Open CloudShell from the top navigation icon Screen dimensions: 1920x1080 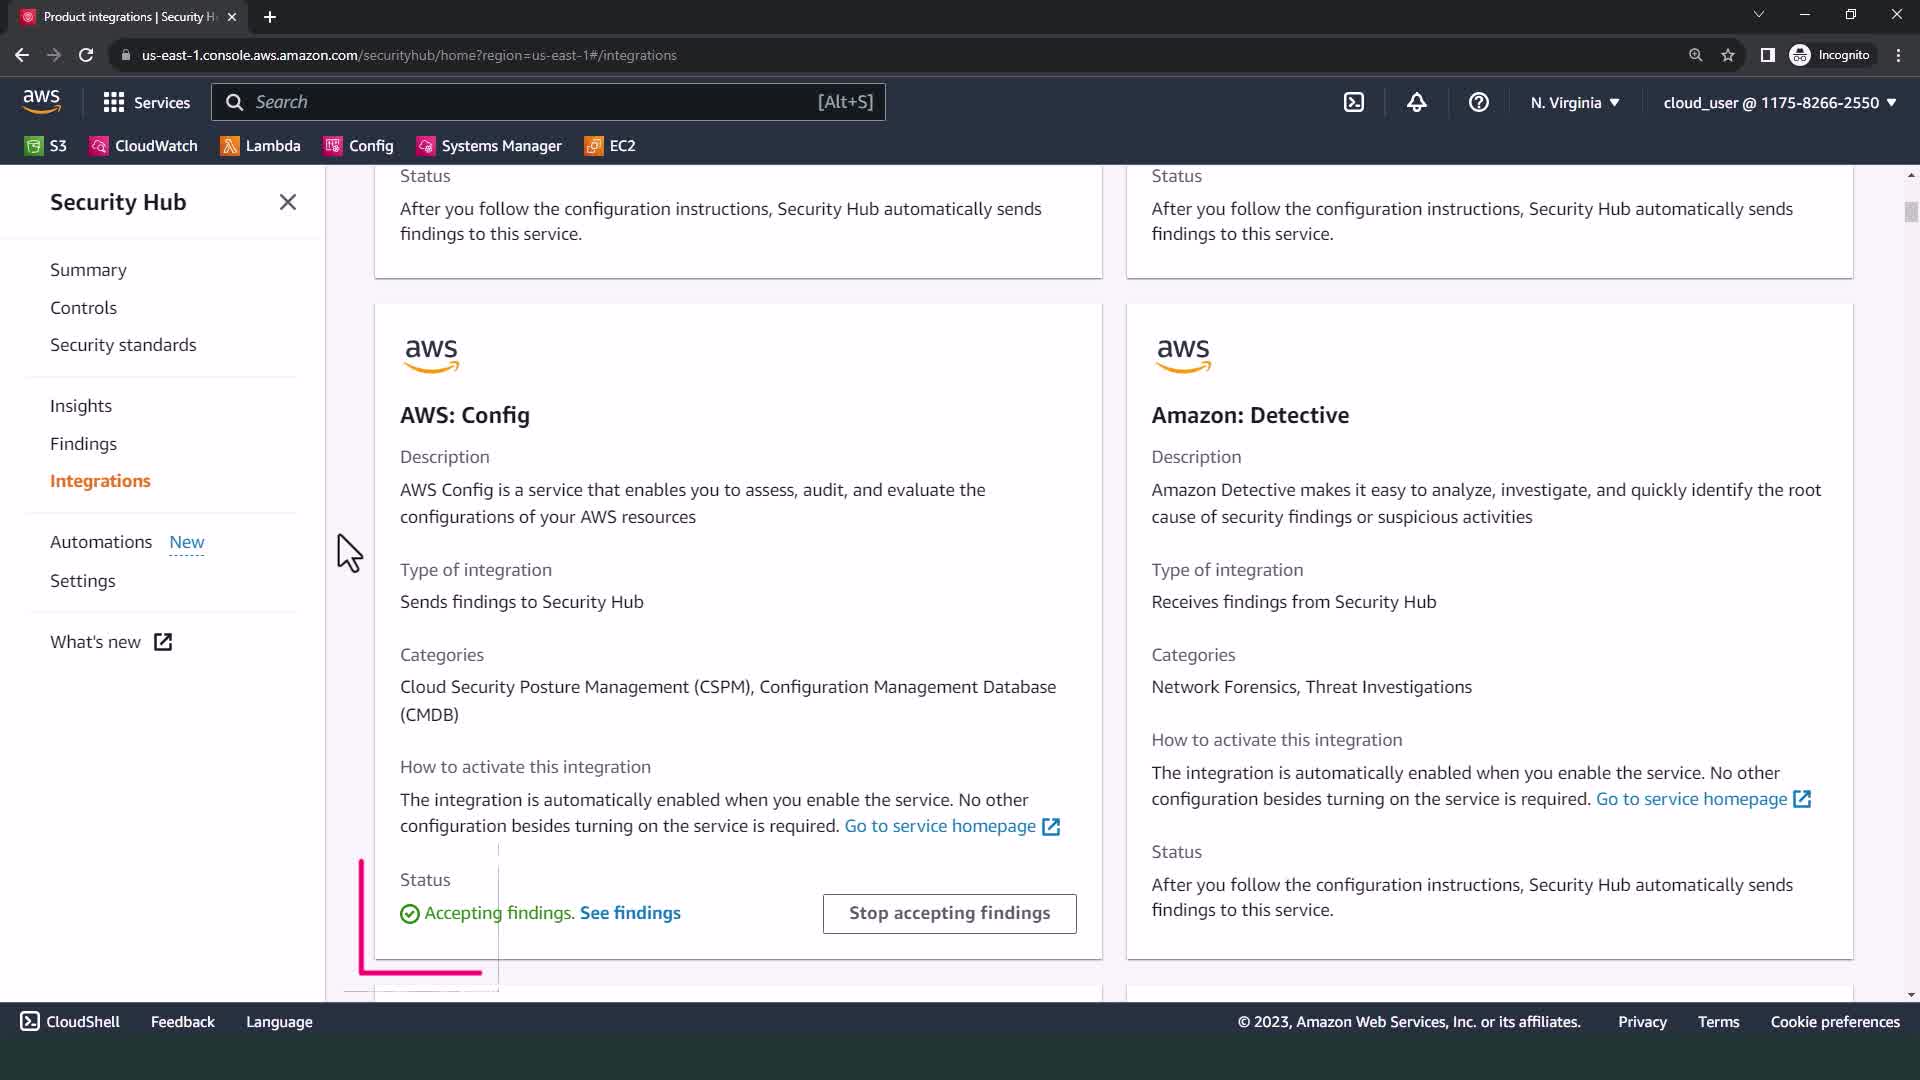[1353, 102]
